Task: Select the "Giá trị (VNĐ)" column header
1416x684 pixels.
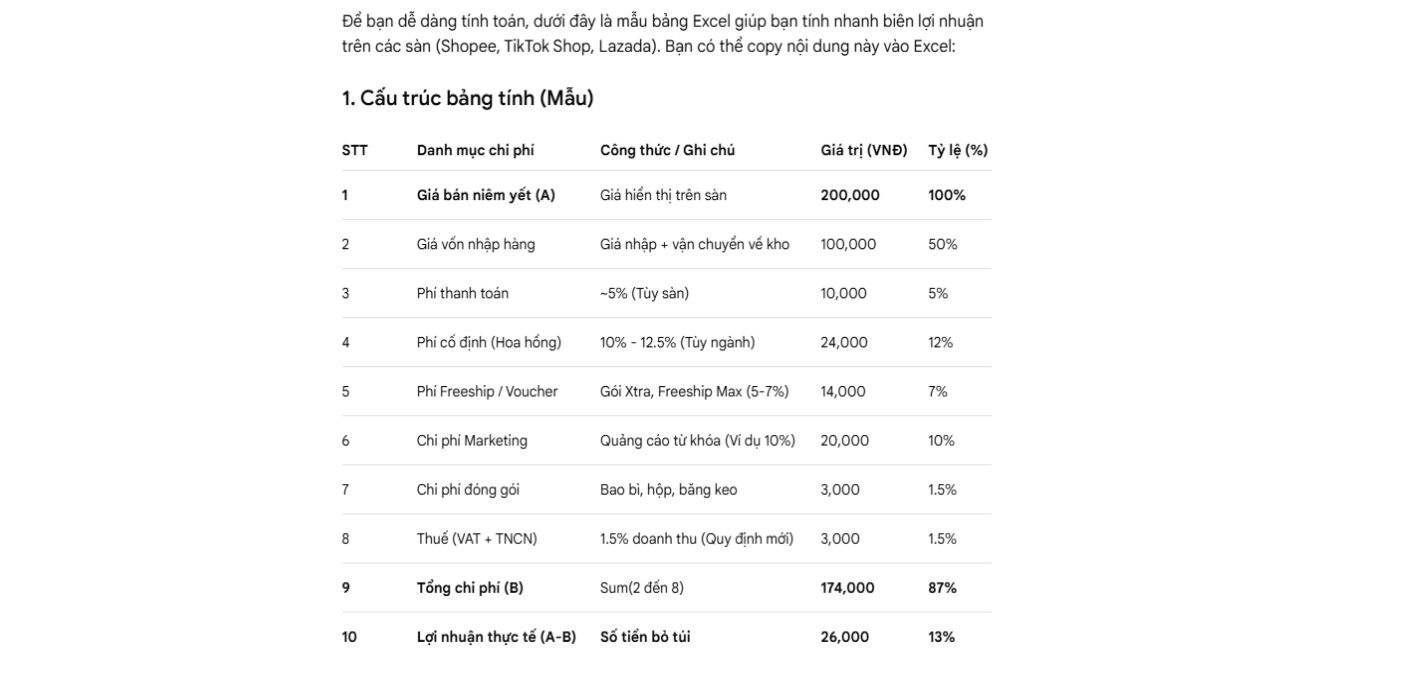Action: point(864,150)
